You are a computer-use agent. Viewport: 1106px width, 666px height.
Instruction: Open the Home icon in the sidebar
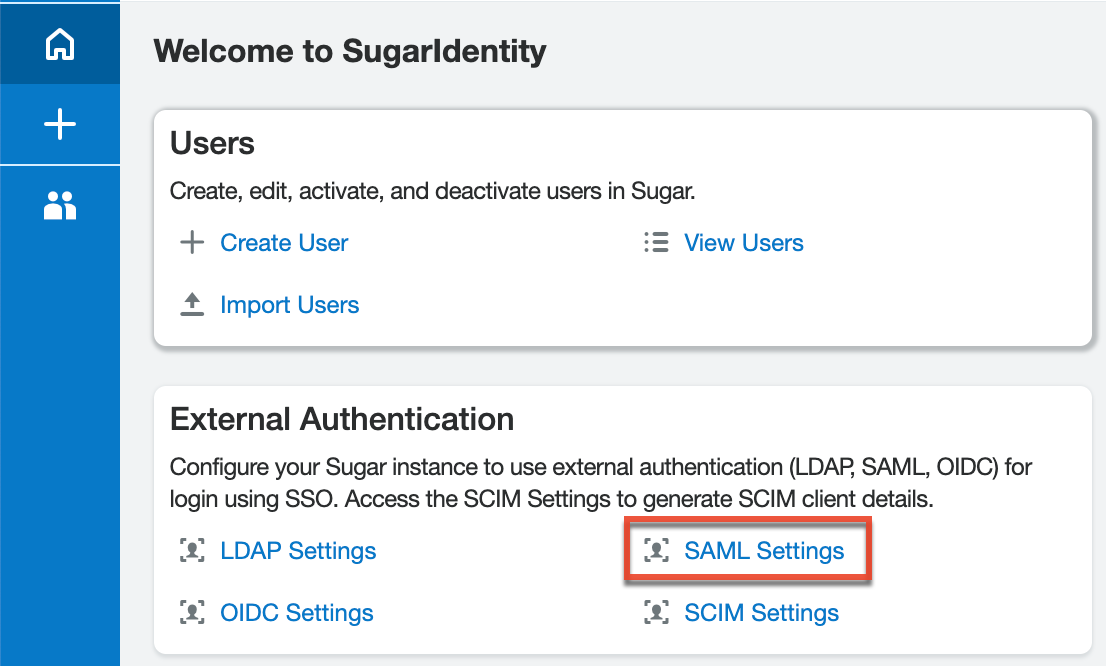(x=60, y=44)
